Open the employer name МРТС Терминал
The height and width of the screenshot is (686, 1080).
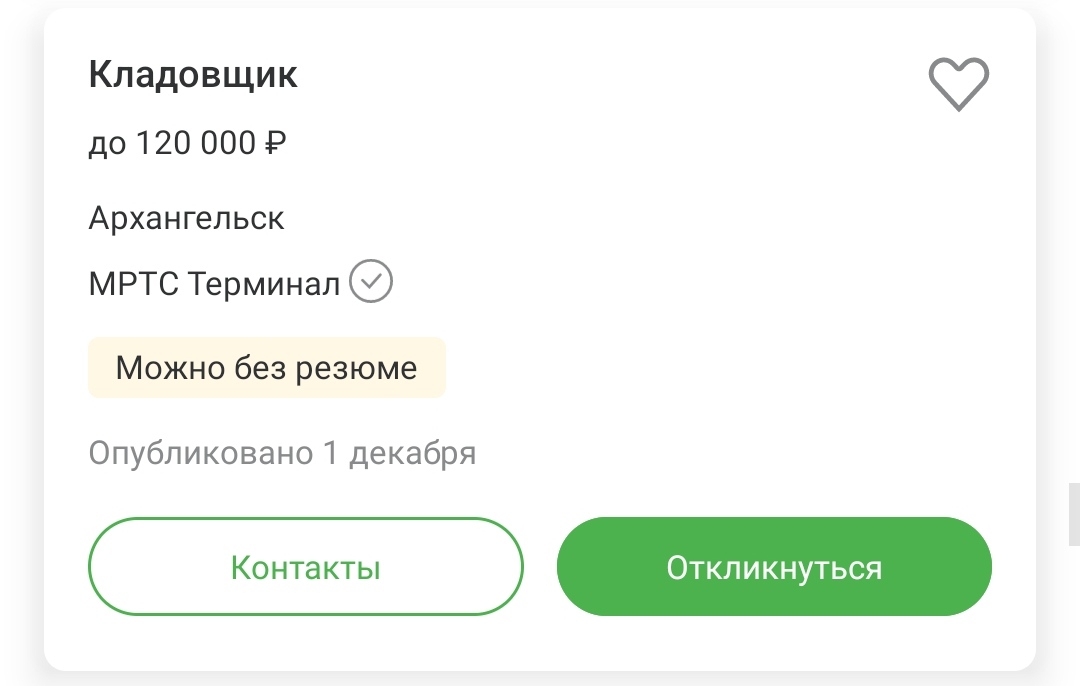point(214,283)
